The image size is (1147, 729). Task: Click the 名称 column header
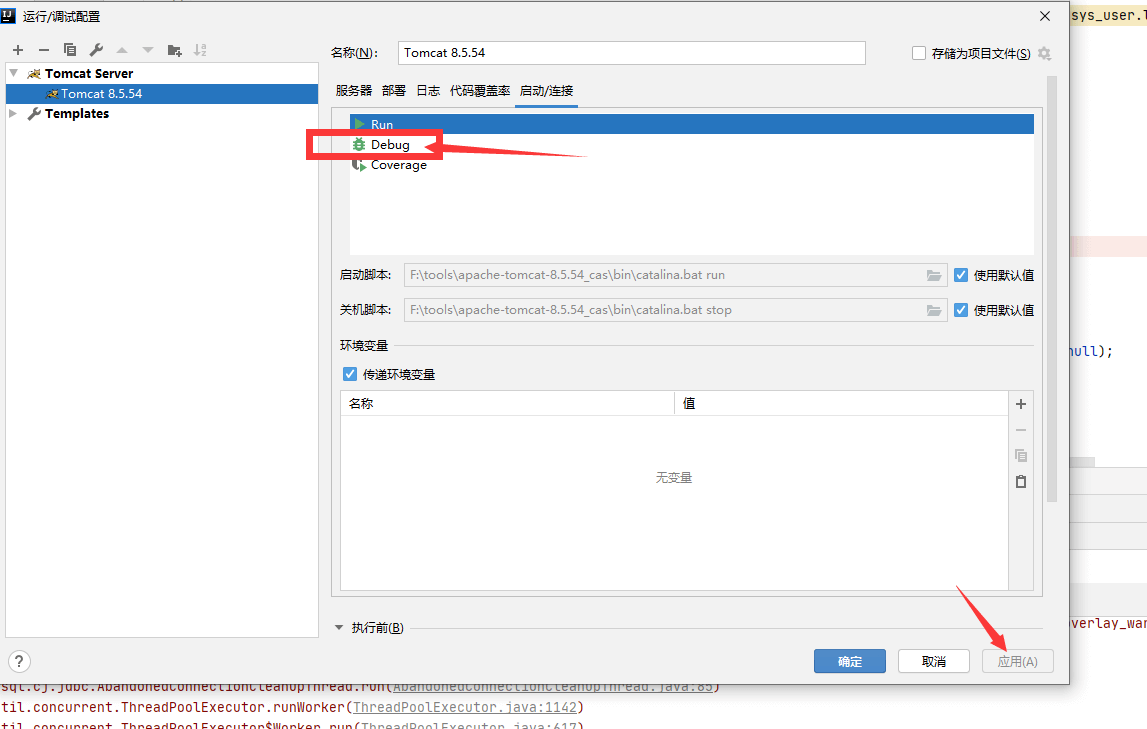pos(507,404)
